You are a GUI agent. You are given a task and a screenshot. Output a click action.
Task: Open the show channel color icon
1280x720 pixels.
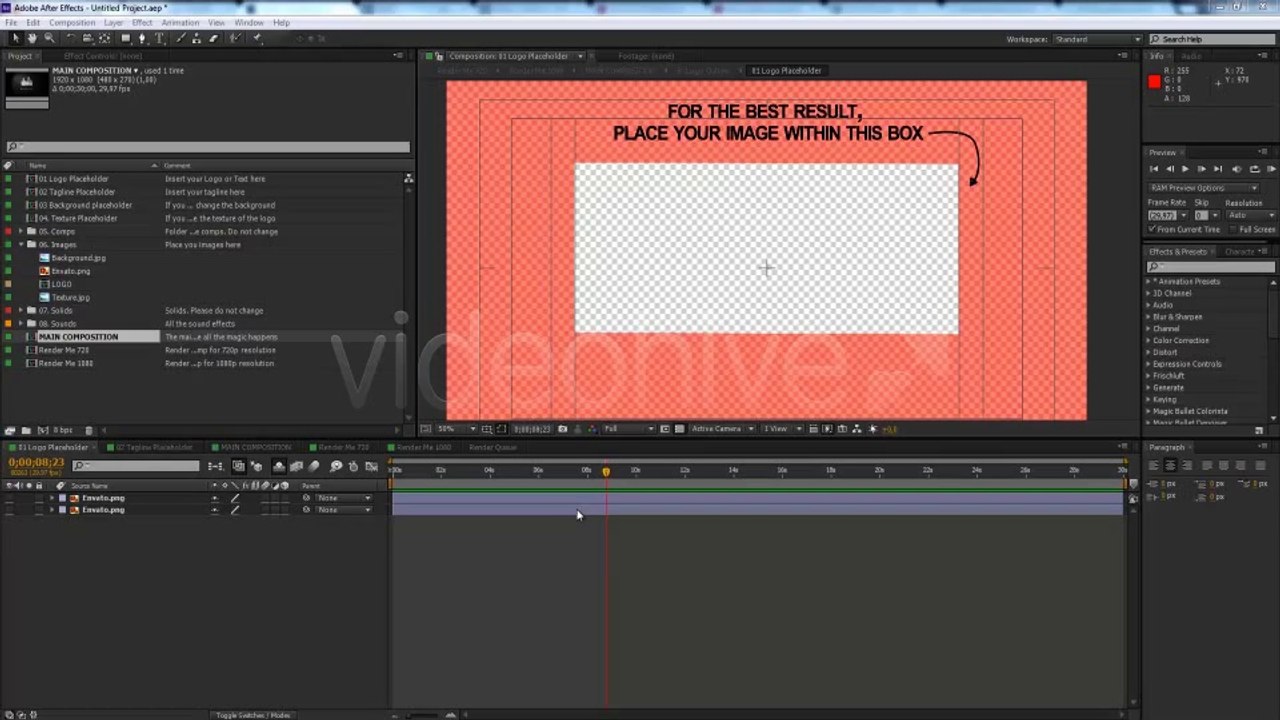(x=592, y=429)
